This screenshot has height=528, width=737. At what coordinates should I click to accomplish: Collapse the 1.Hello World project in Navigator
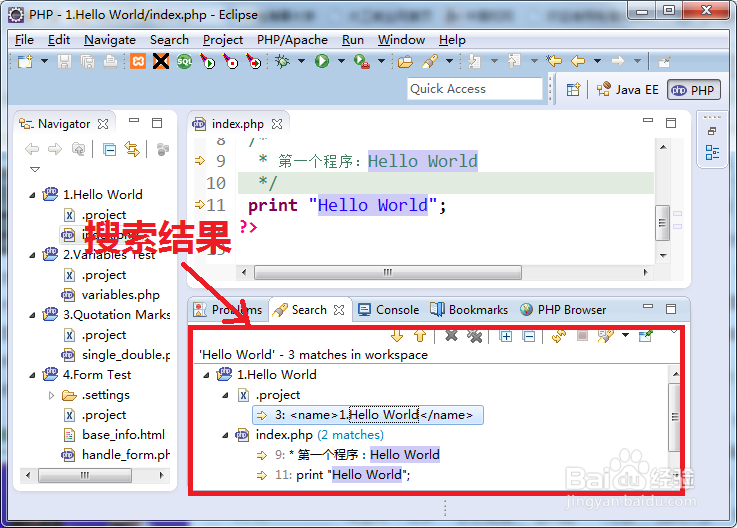(32, 195)
